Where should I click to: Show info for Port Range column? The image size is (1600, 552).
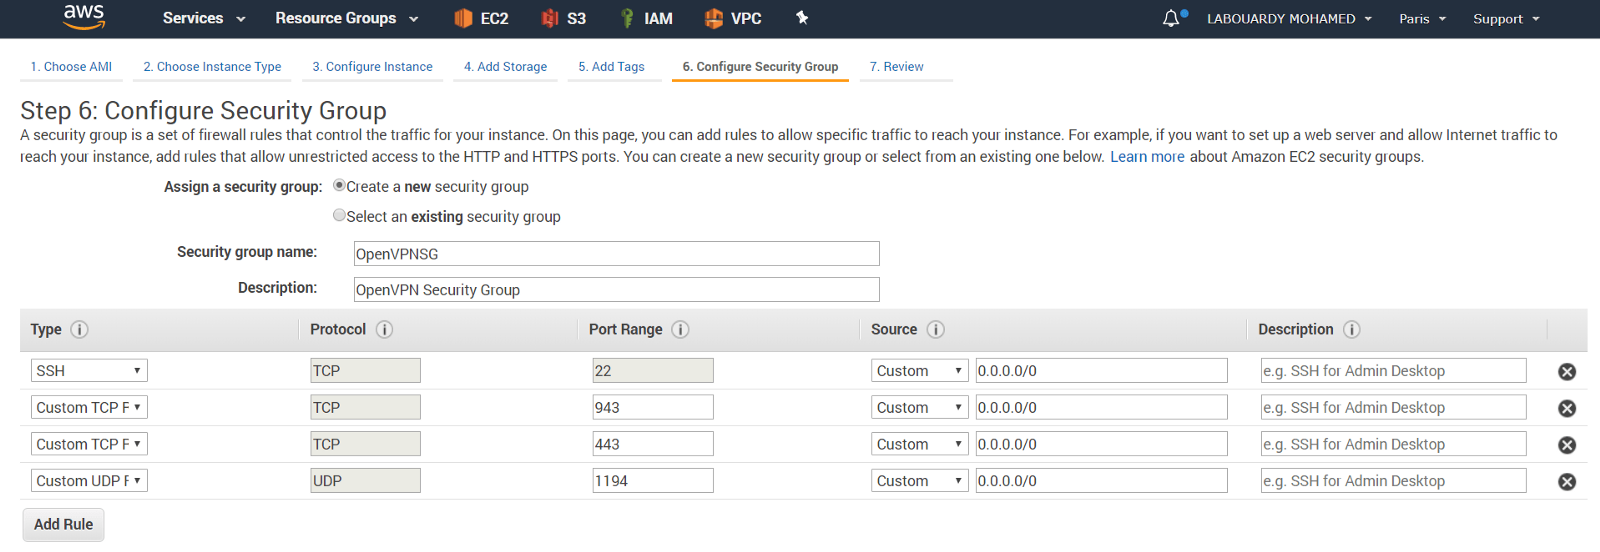(680, 330)
